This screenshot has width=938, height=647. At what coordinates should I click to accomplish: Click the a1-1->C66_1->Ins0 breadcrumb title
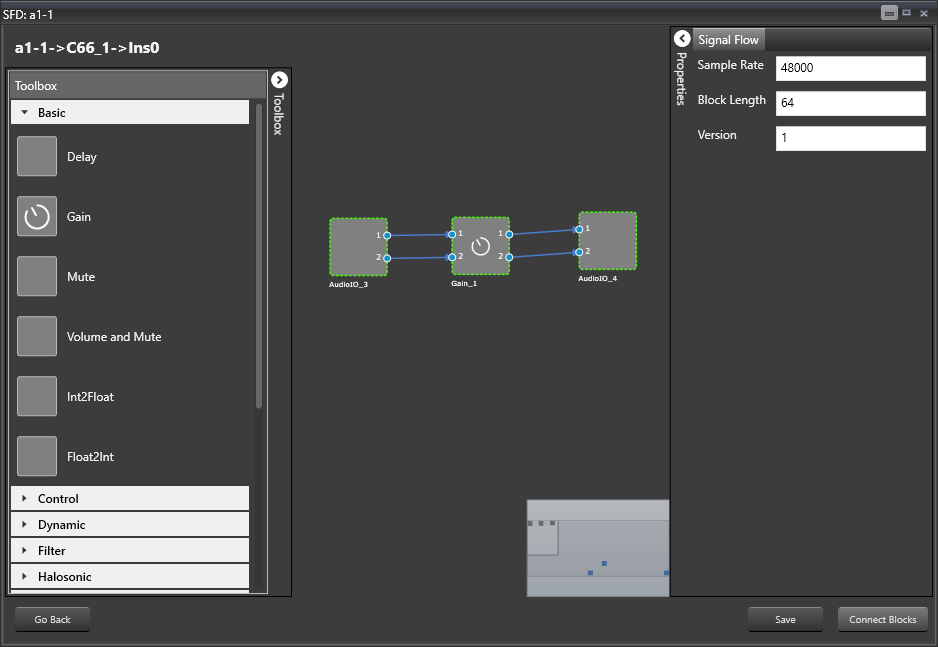point(87,48)
